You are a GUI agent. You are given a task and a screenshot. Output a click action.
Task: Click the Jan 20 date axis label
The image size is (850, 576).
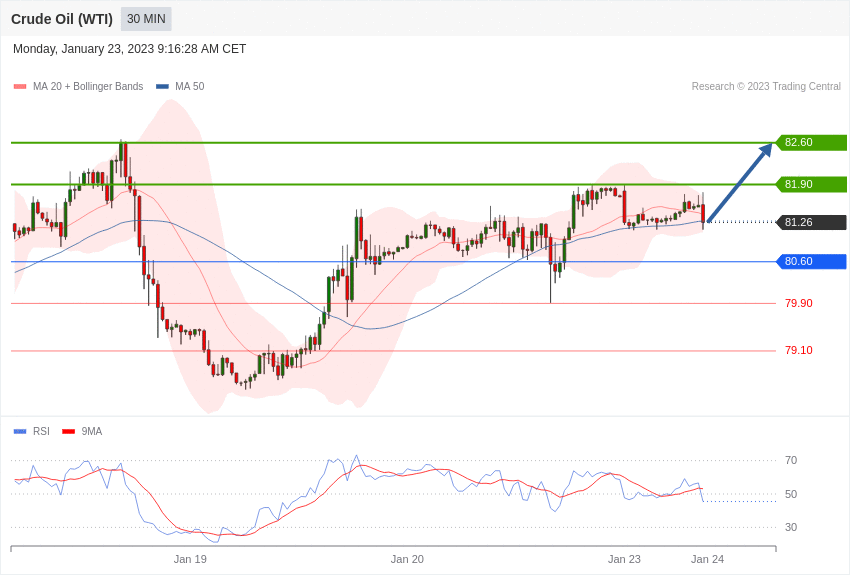pos(407,559)
